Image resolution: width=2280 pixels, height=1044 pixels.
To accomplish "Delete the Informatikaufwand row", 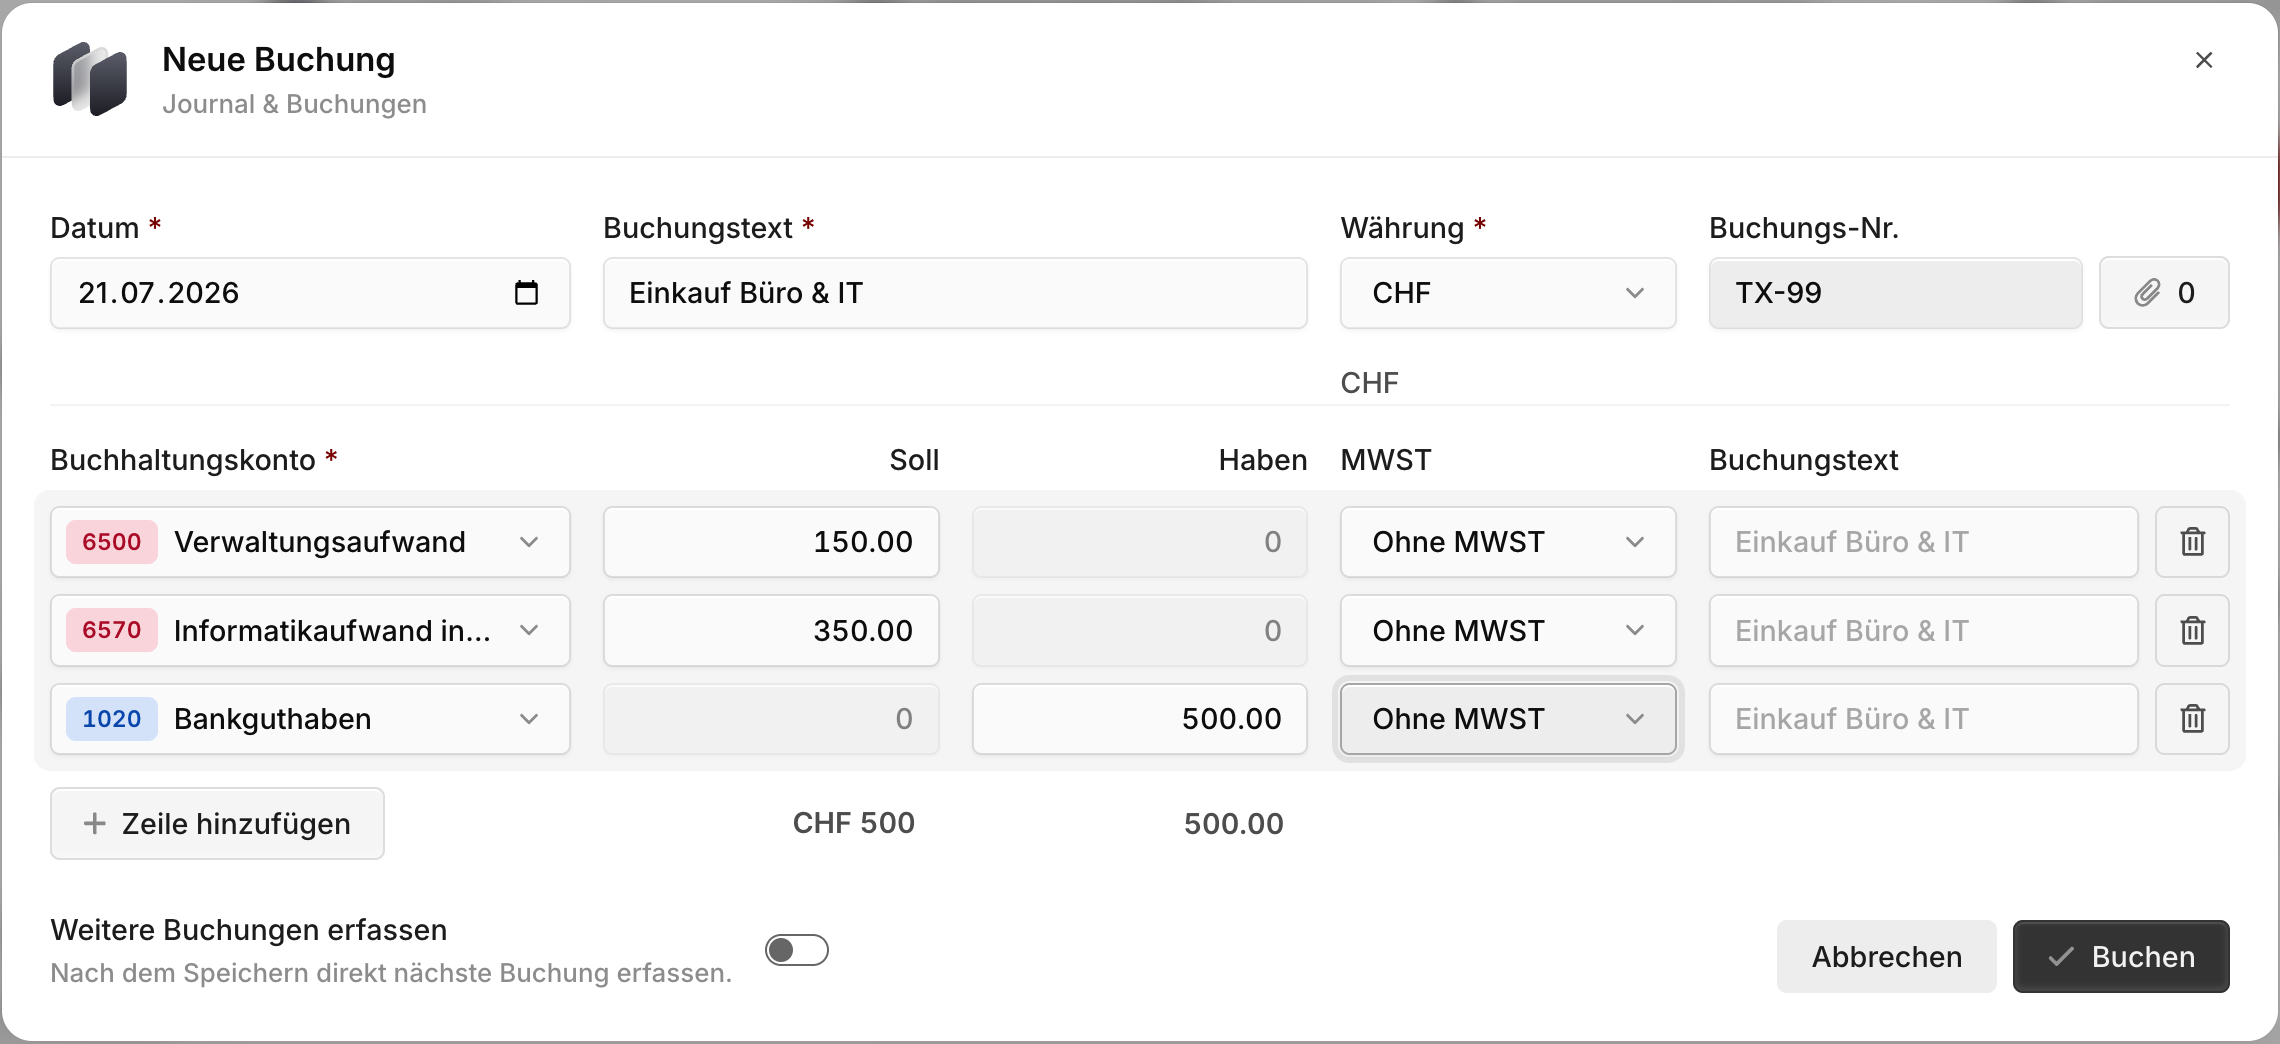I will coord(2192,631).
